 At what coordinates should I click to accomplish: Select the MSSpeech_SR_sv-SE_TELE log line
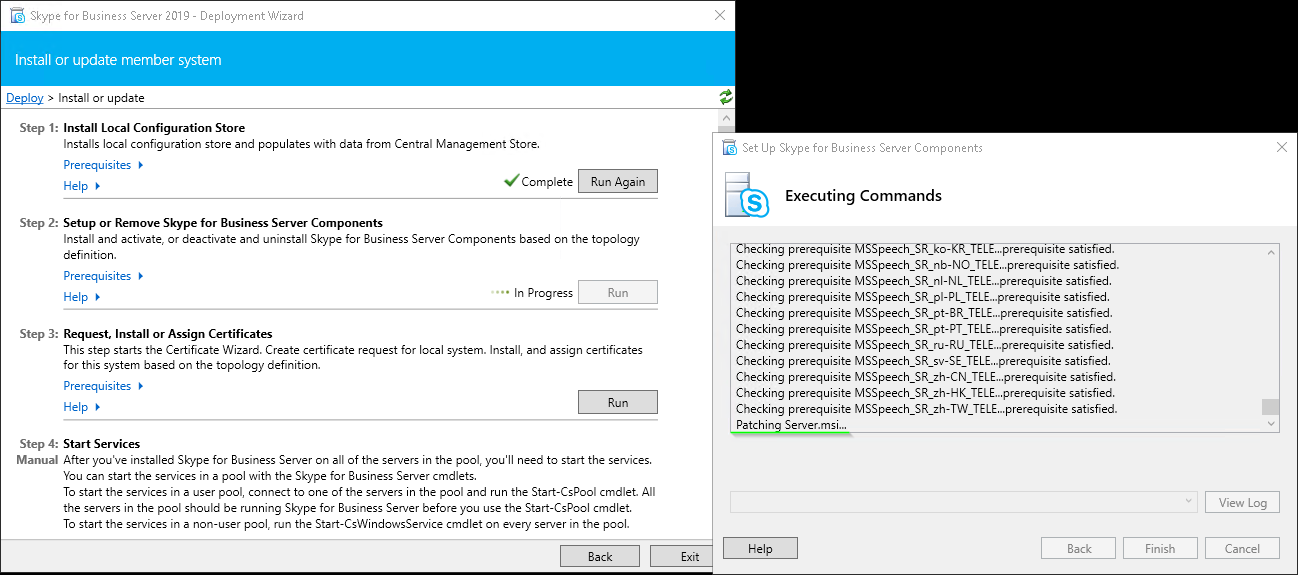(924, 361)
